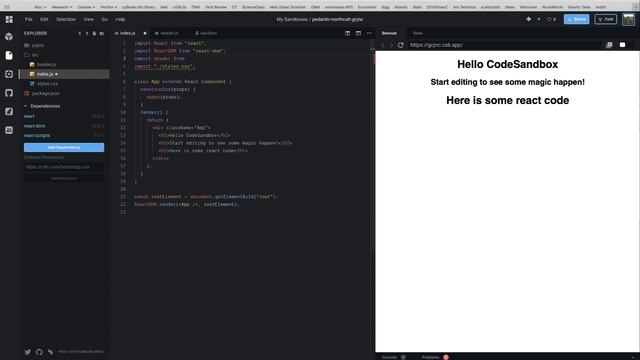640x360 pixels.
Task: Click the browser back arrow in preview
Action: point(383,45)
